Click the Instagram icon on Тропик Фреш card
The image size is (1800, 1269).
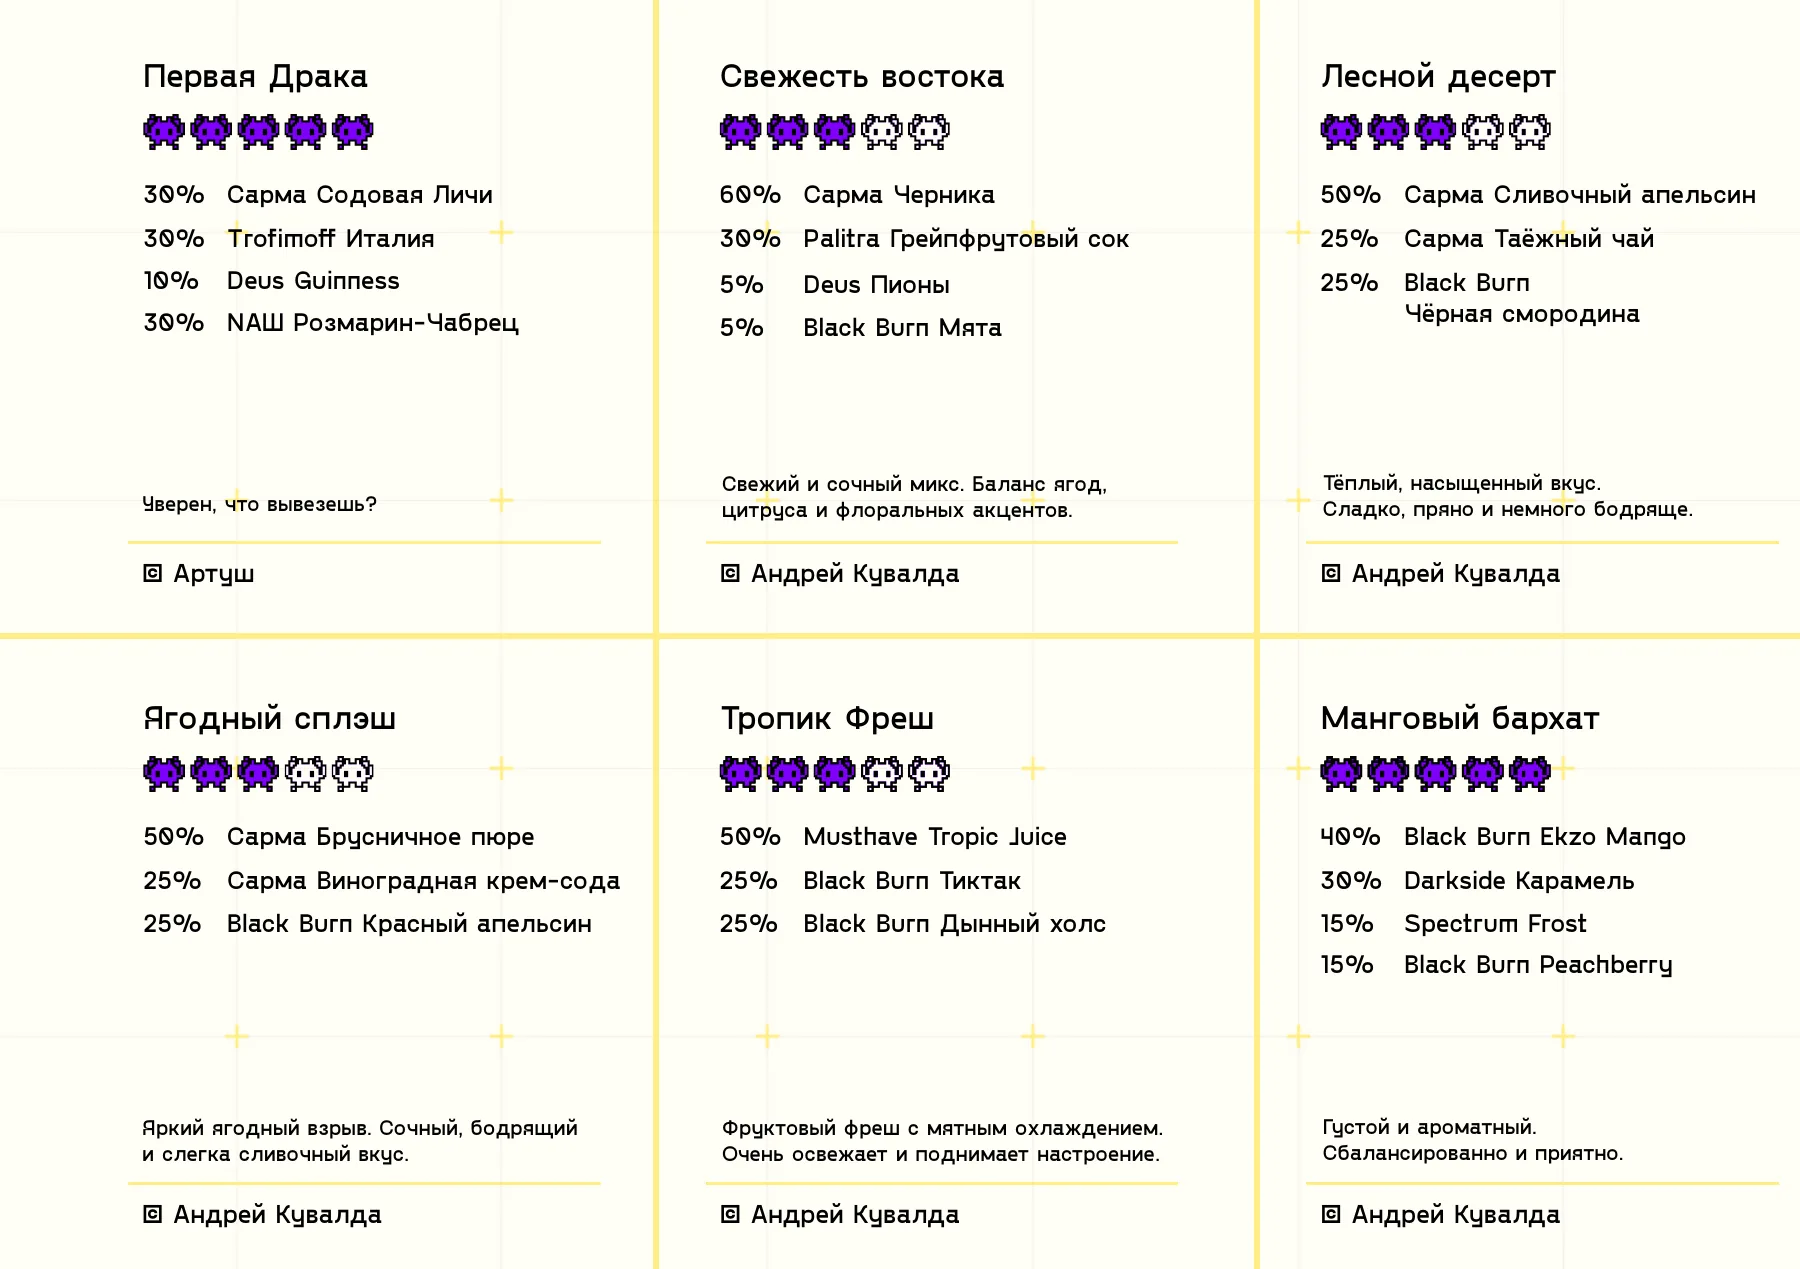(730, 1214)
